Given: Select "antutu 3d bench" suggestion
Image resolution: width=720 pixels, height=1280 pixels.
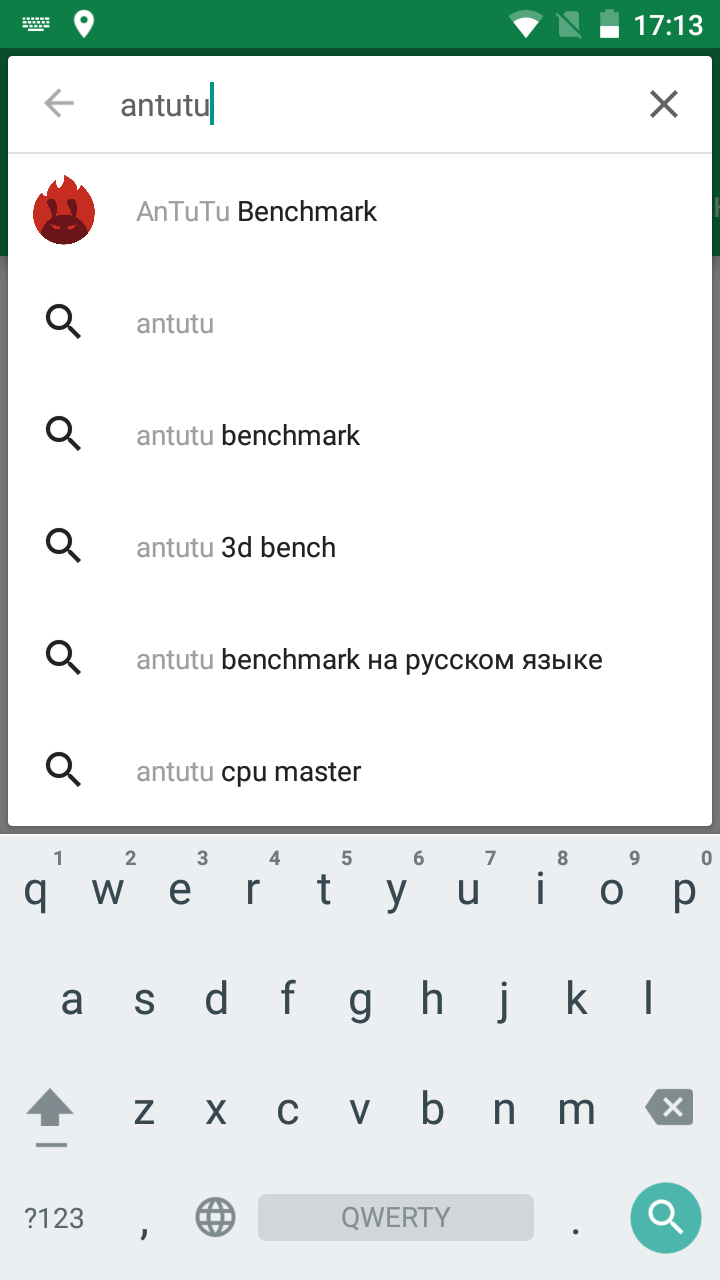Looking at the screenshot, I should pos(236,548).
